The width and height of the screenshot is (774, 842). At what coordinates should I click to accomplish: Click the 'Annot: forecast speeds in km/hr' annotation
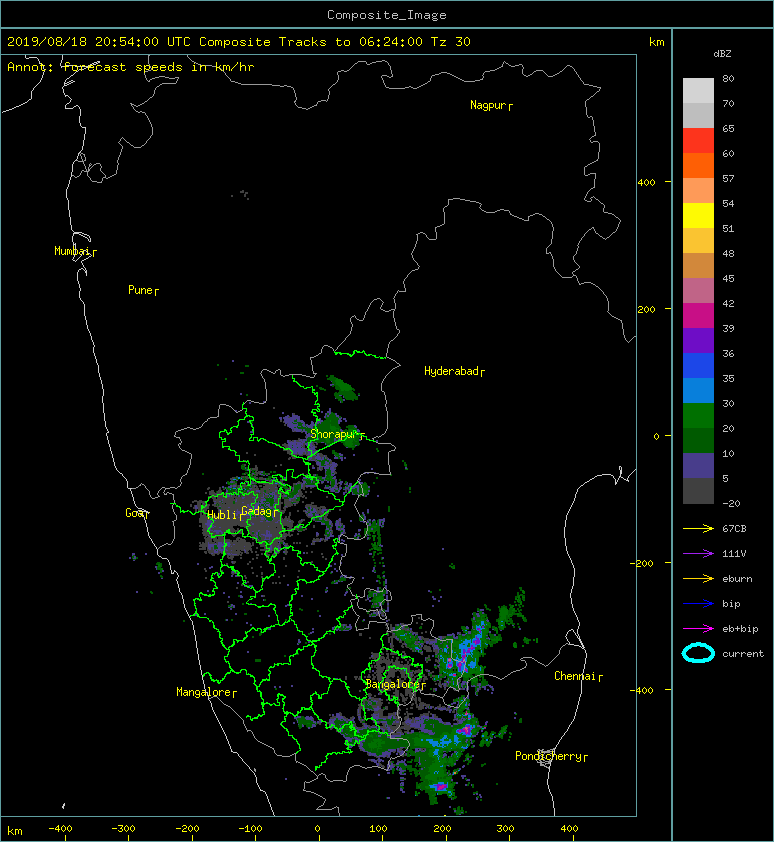click(131, 67)
